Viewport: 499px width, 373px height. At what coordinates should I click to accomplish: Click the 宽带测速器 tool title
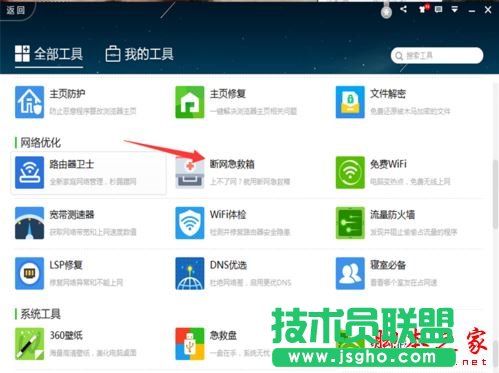(x=72, y=214)
